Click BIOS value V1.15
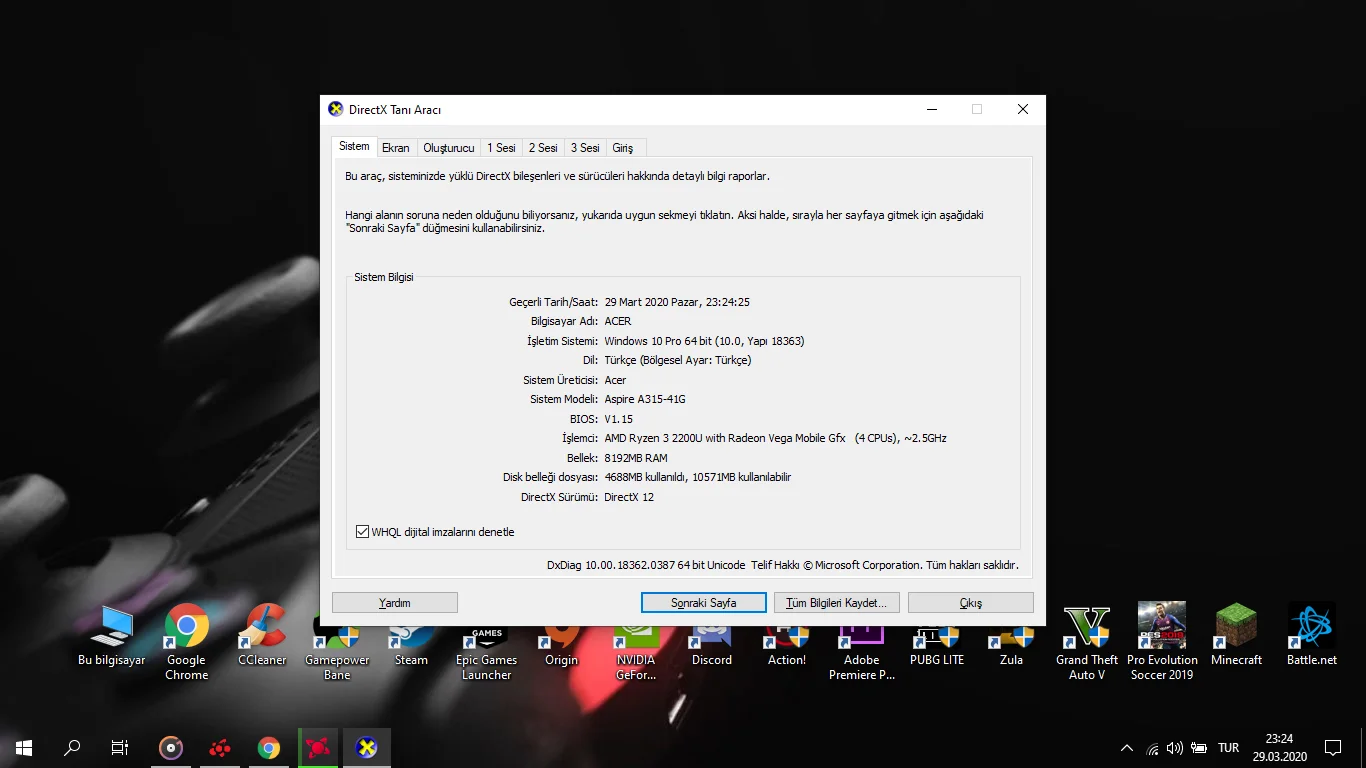The height and width of the screenshot is (768, 1366). 619,419
